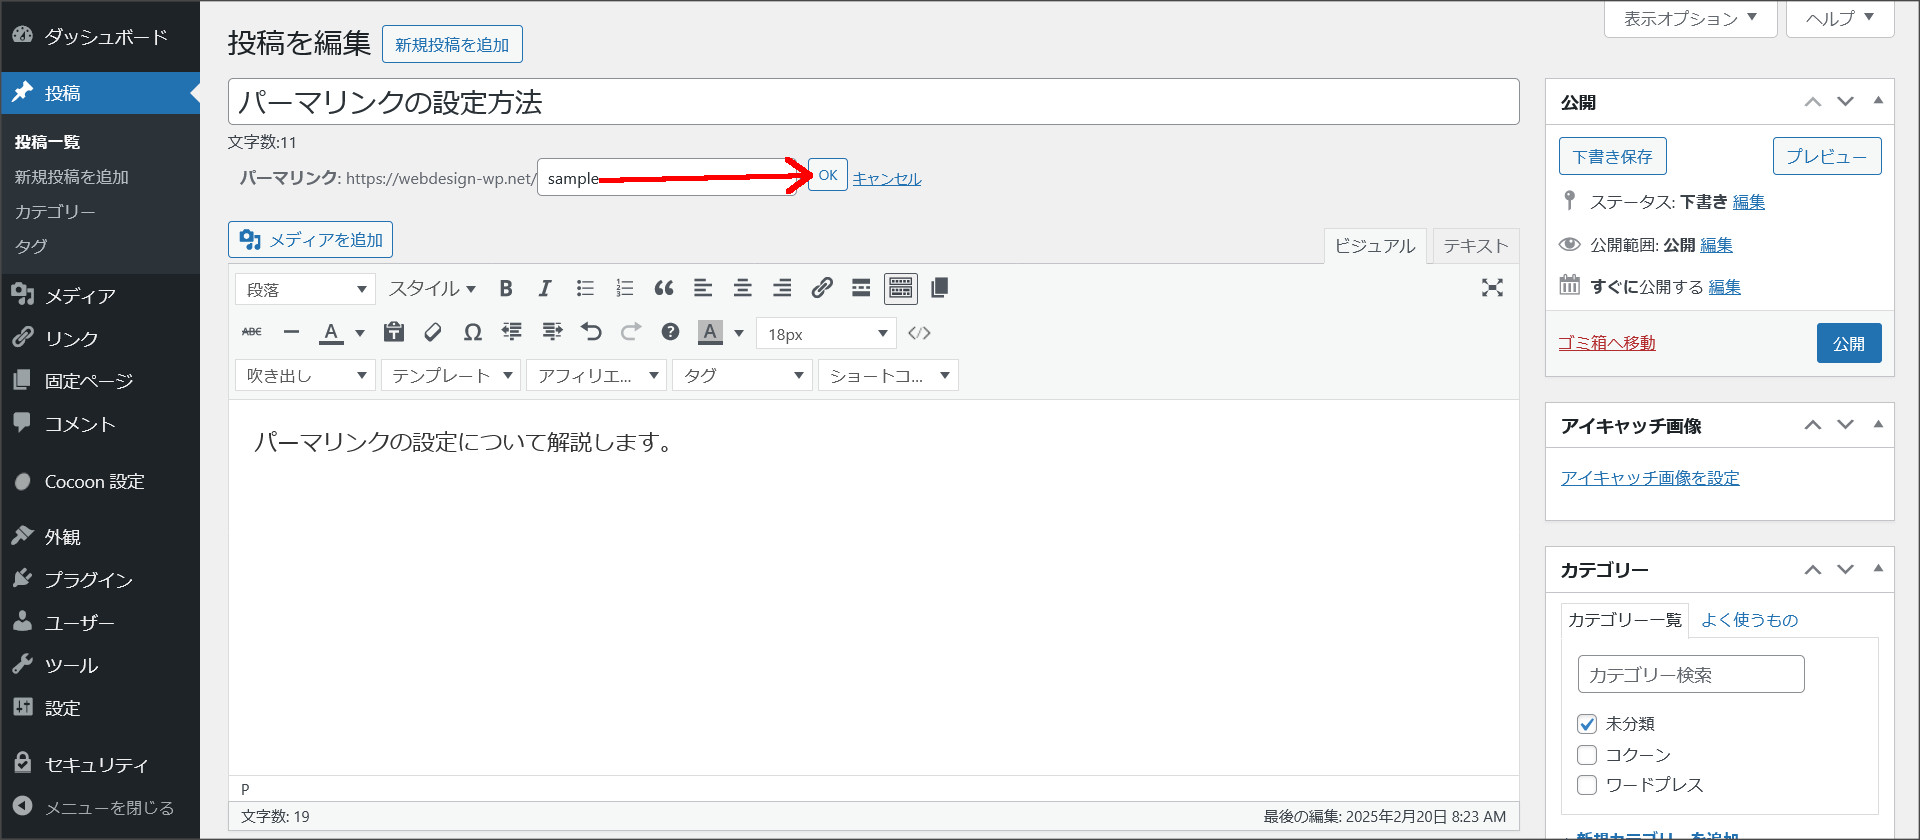The height and width of the screenshot is (840, 1920).
Task: Expand the ヘルプ help panel
Action: (x=1839, y=19)
